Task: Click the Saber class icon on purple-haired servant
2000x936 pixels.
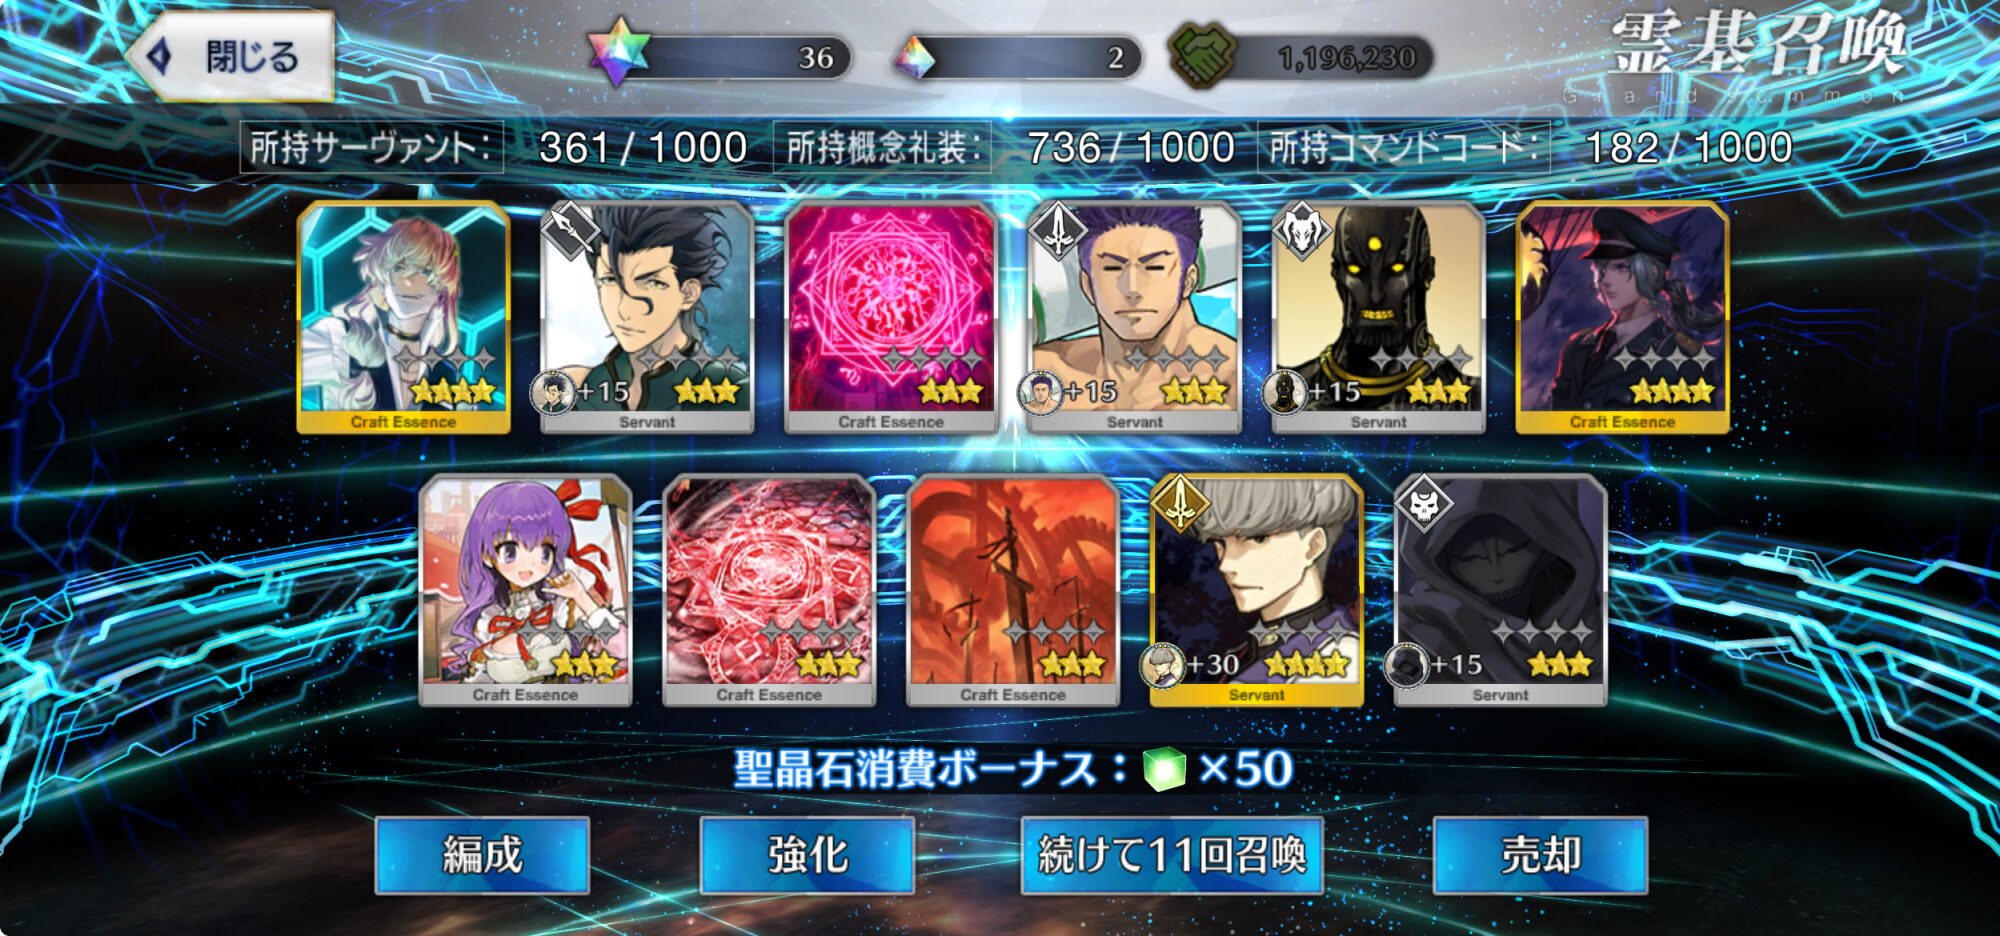Action: pos(1057,230)
